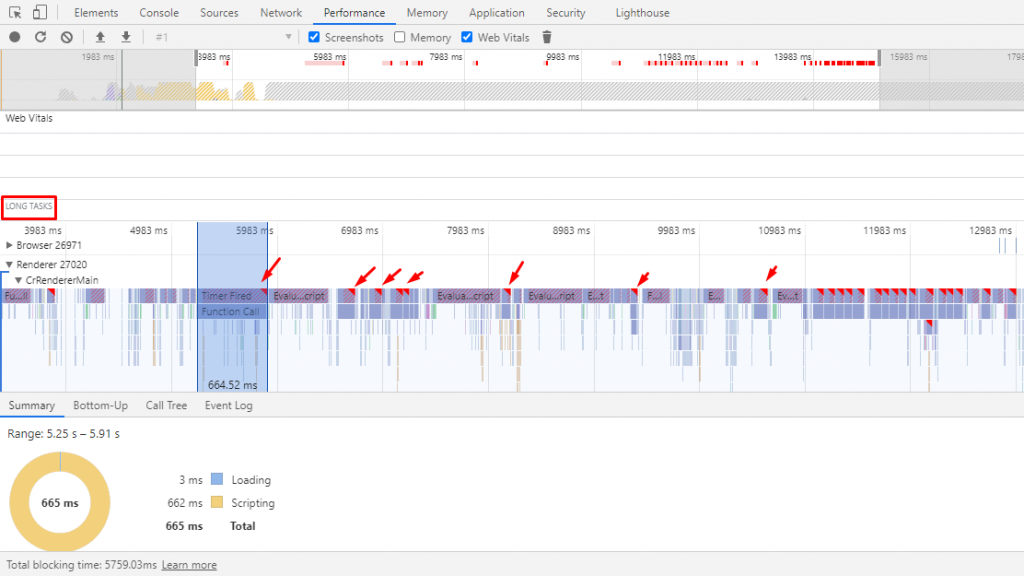Select the Summary tab
1024x576 pixels.
pos(31,406)
